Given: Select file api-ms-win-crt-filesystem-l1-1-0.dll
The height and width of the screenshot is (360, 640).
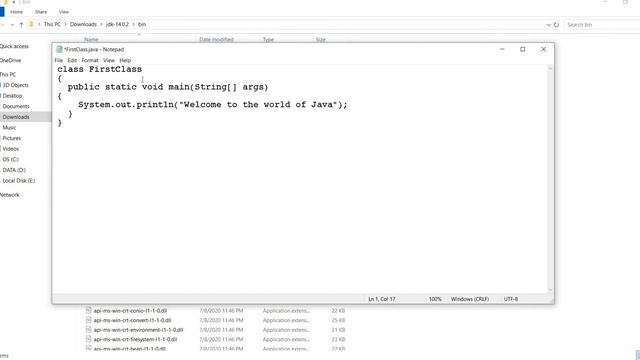Looking at the screenshot, I should [136, 339].
